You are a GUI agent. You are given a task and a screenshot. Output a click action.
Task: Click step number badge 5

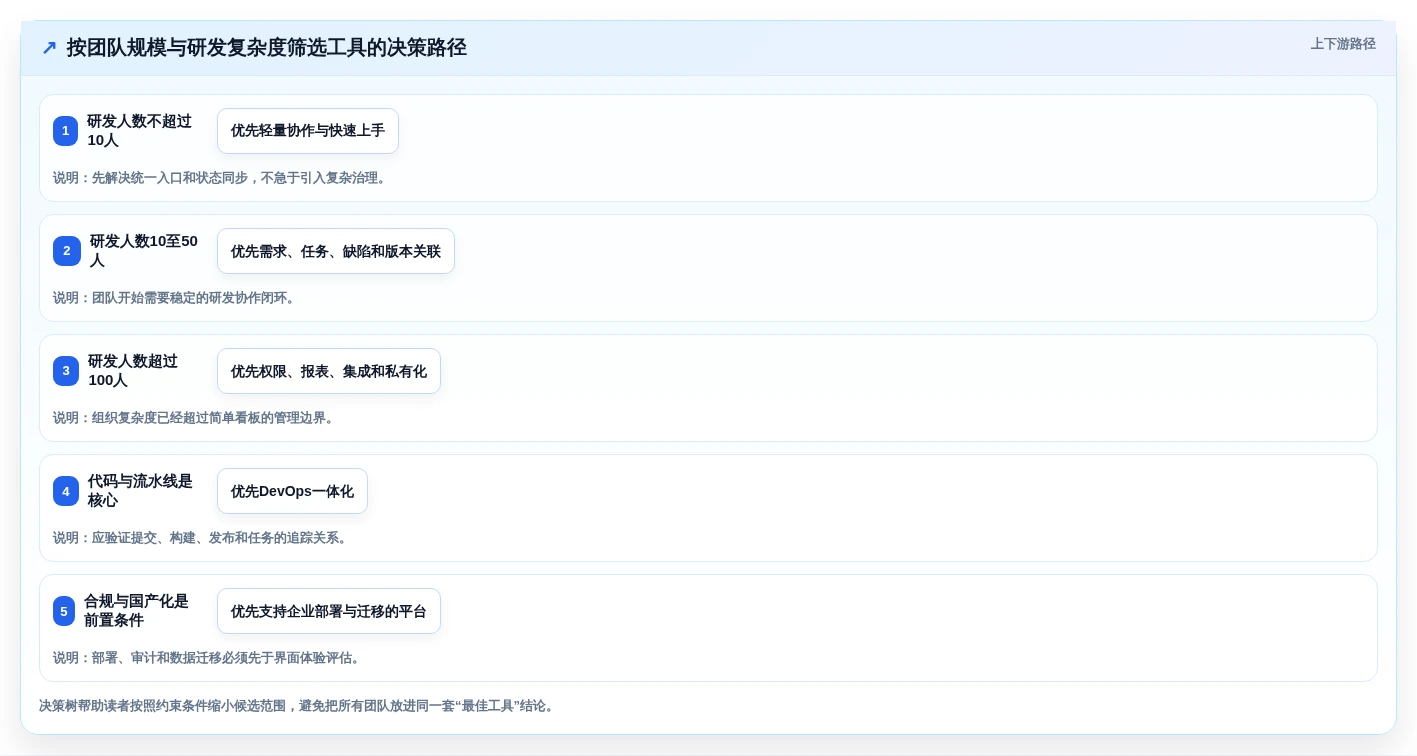click(64, 611)
